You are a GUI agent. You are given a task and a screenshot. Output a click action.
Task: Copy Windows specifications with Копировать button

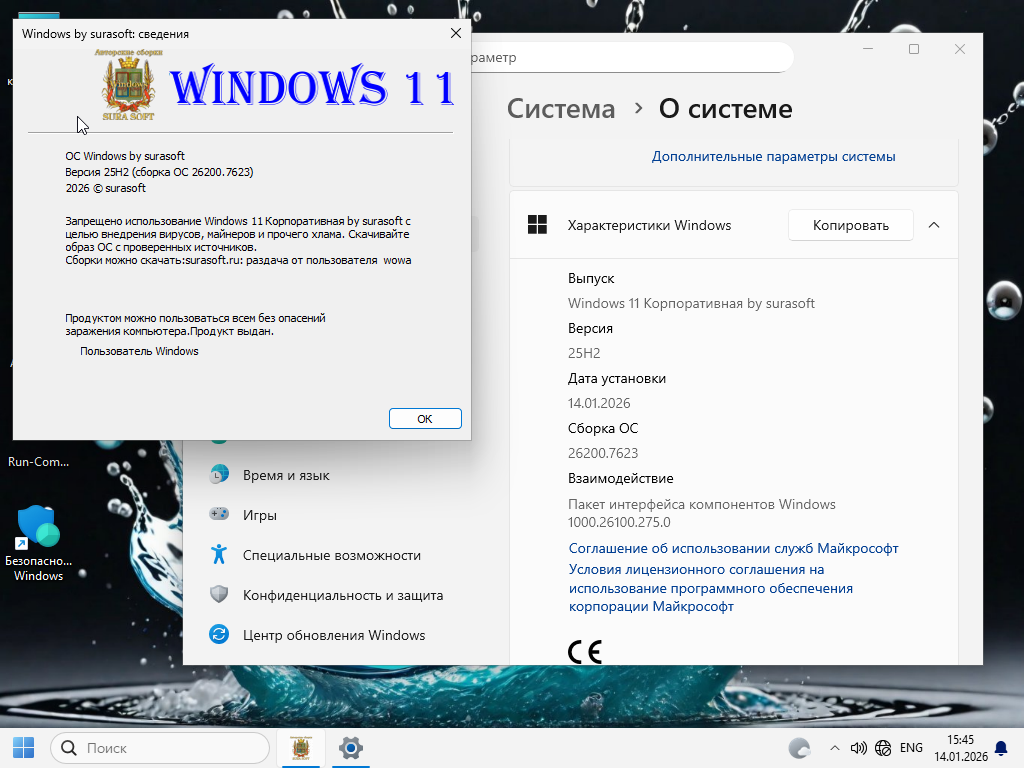point(850,225)
